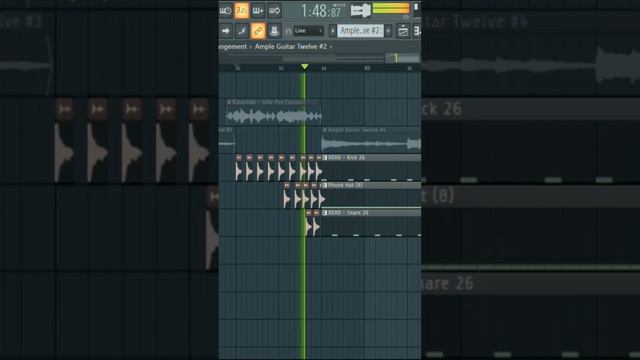The height and width of the screenshot is (360, 640).
Task: Click the green playhead marker on timeline
Action: (304, 67)
